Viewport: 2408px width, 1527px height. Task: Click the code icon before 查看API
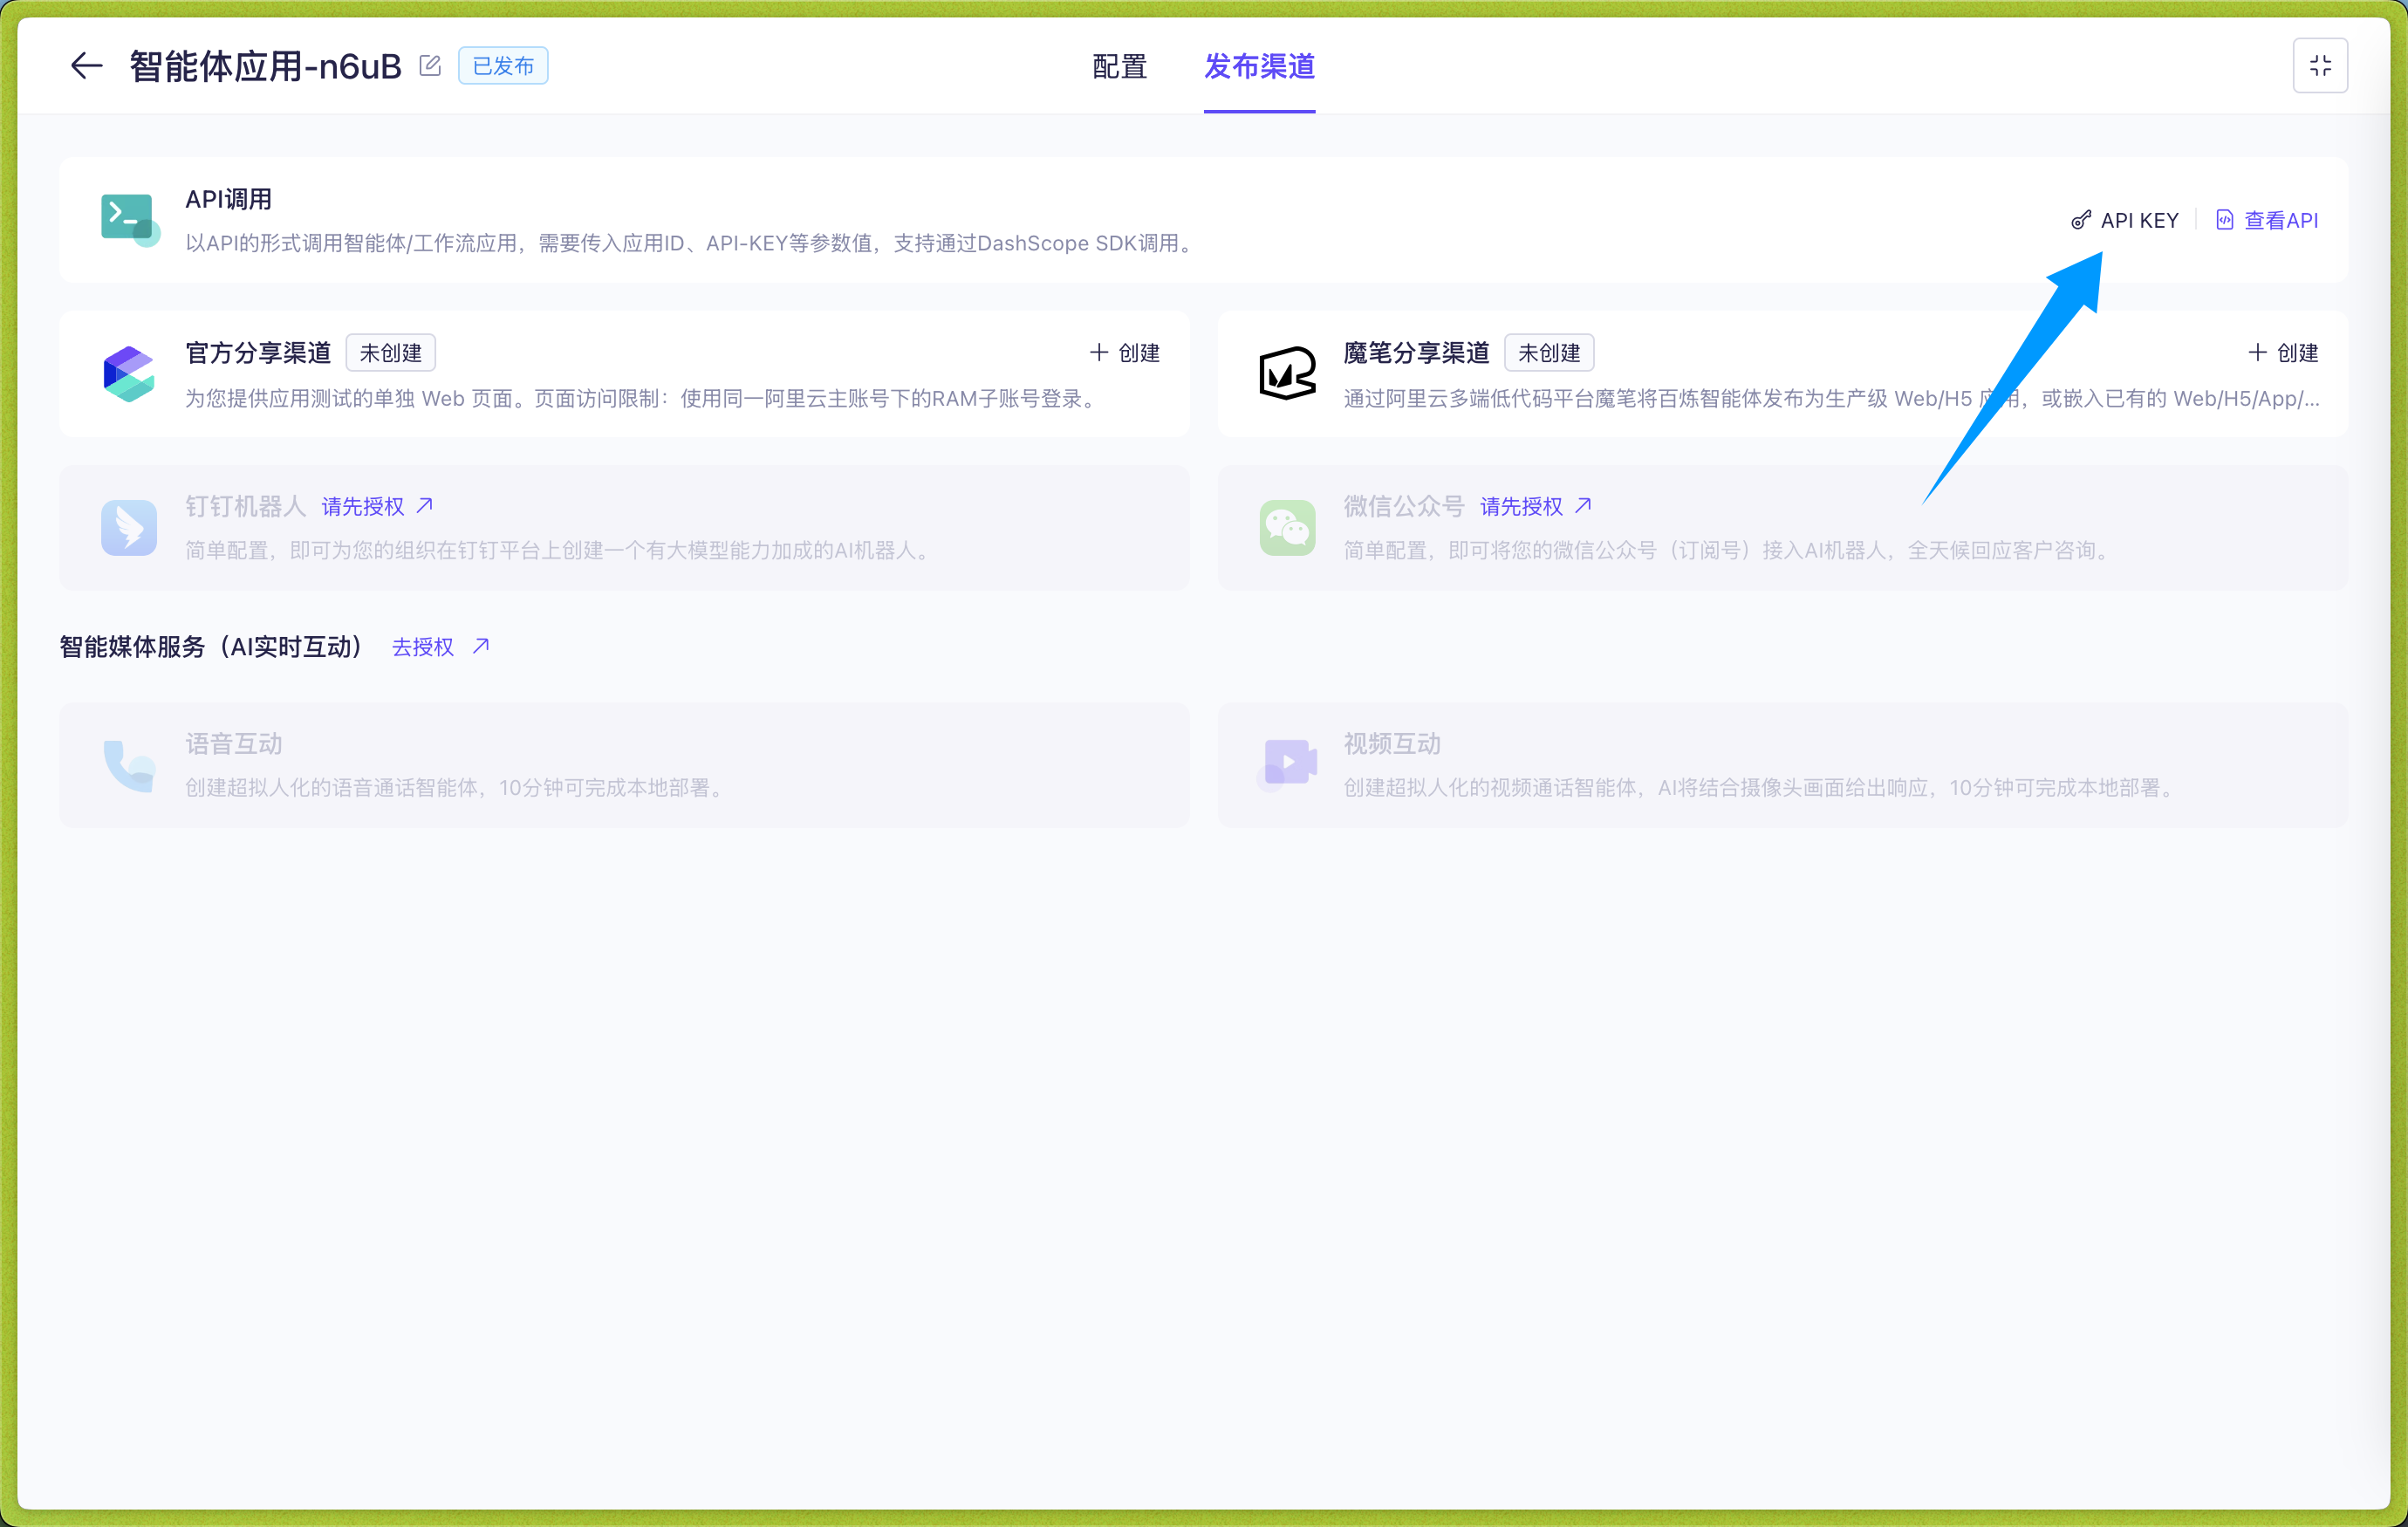click(x=2225, y=220)
